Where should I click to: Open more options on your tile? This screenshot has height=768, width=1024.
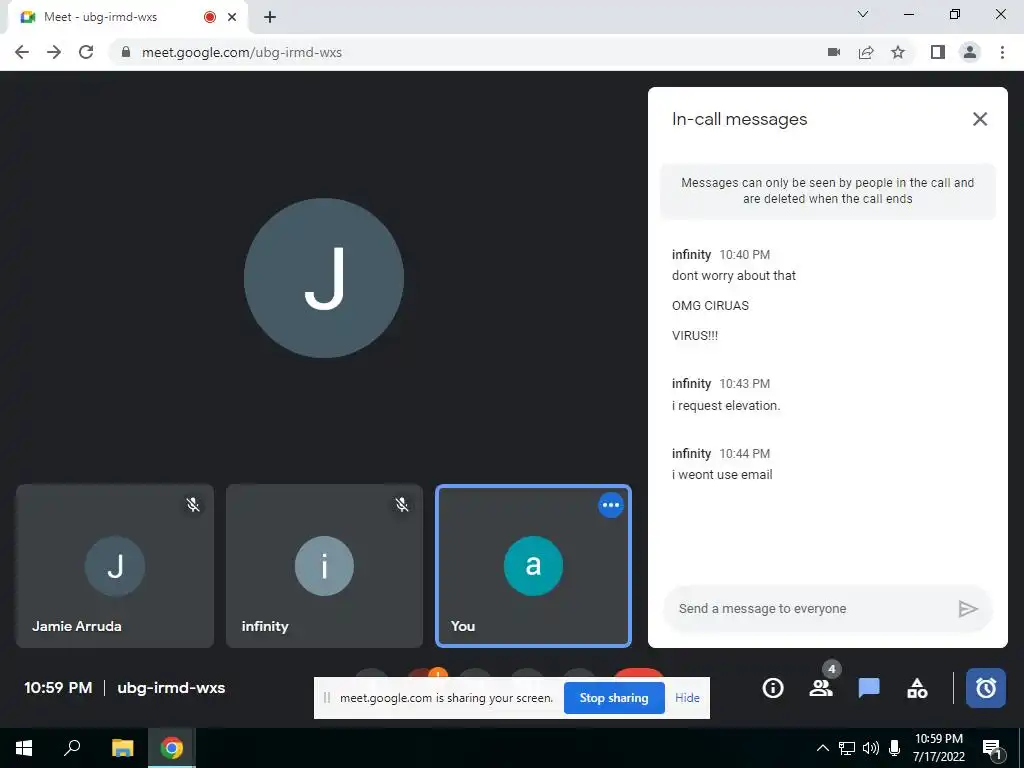pyautogui.click(x=611, y=505)
